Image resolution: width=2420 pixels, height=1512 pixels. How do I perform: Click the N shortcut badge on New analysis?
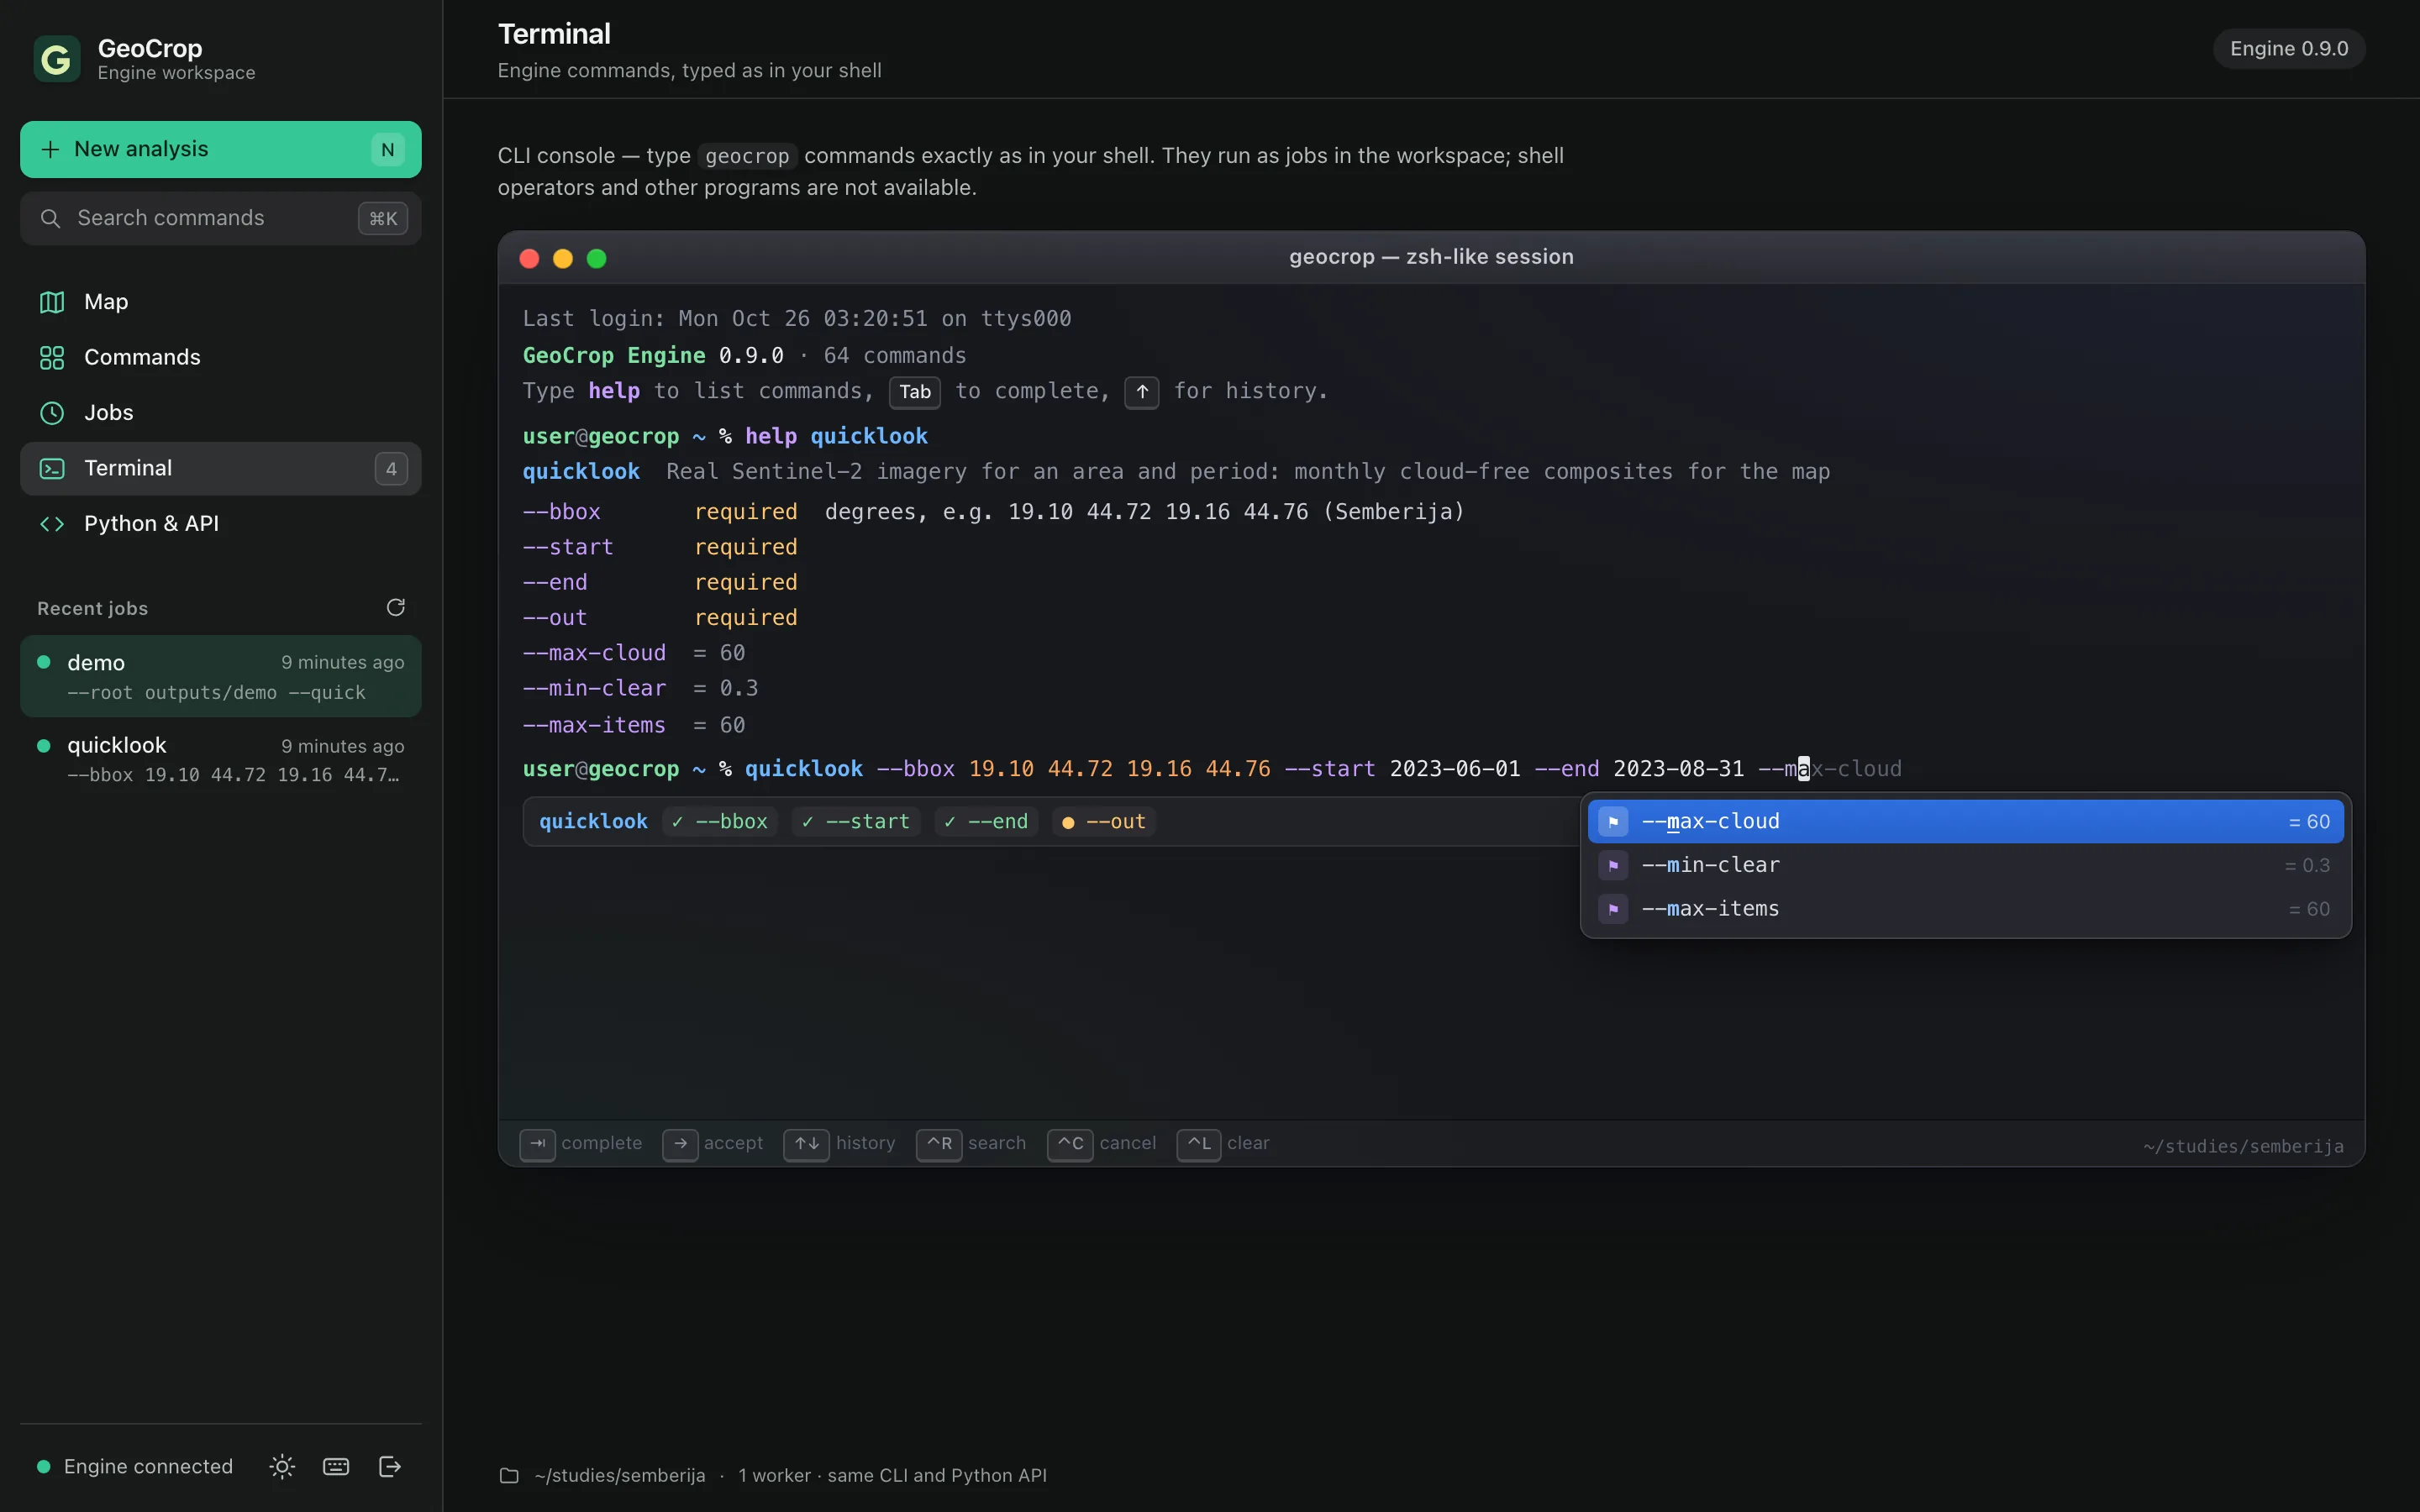[x=388, y=150]
